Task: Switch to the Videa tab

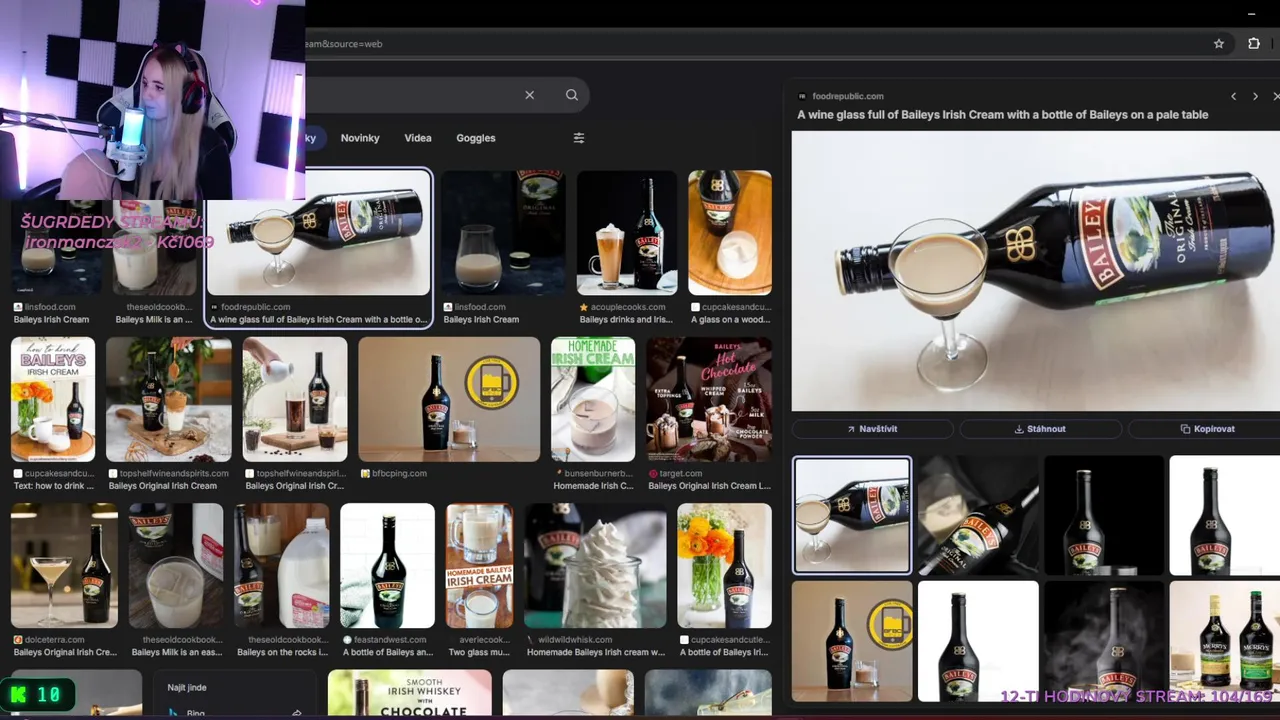Action: pos(418,138)
